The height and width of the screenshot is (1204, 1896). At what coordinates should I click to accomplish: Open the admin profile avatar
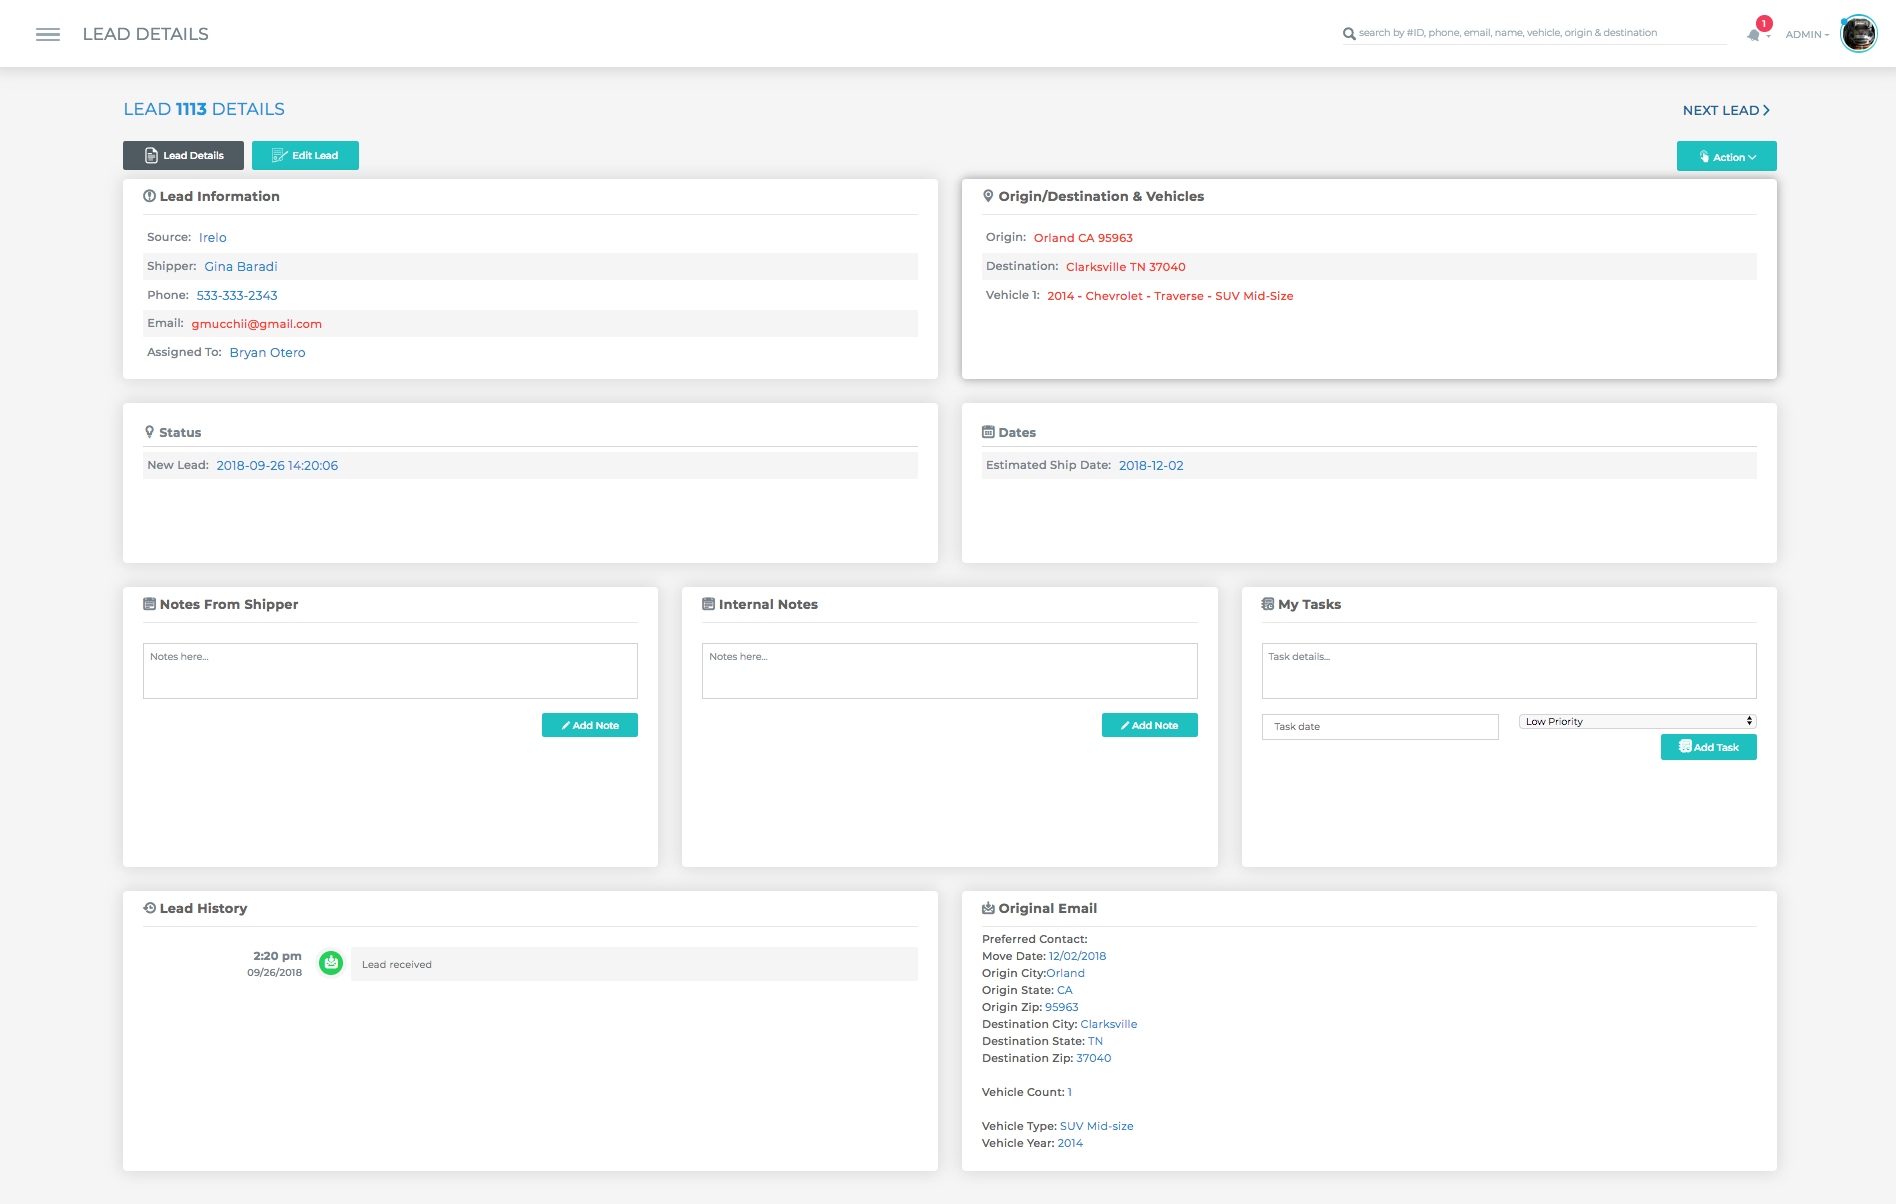click(x=1859, y=34)
